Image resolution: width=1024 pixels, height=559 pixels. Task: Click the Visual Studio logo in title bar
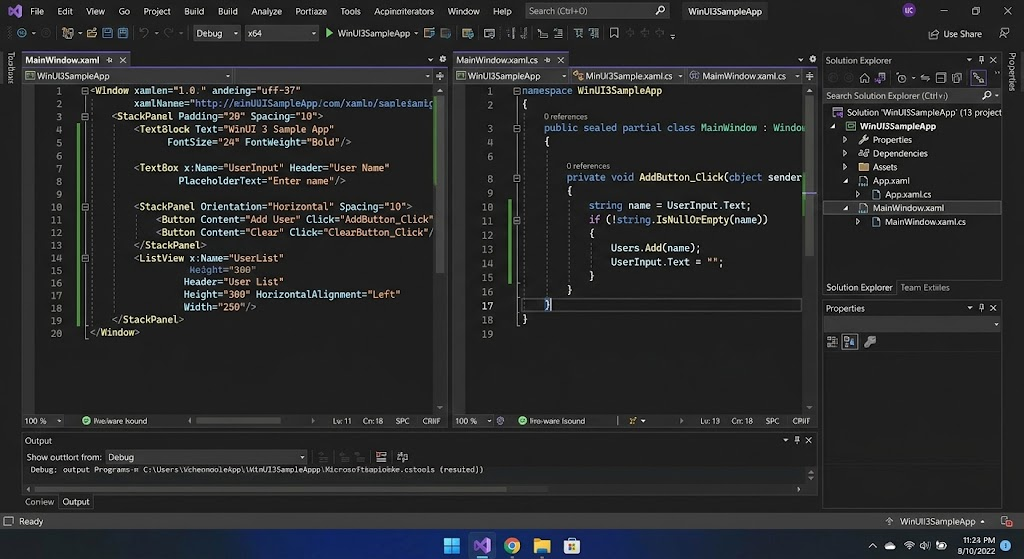point(14,11)
